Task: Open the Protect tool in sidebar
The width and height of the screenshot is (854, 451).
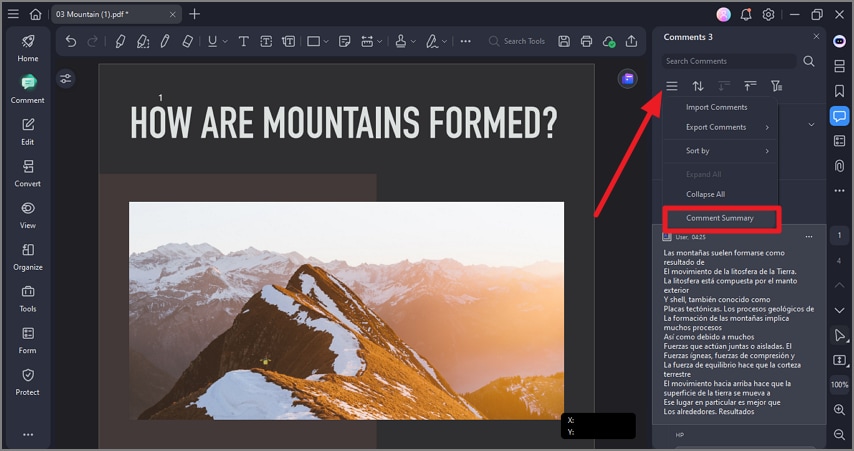Action: tap(28, 382)
